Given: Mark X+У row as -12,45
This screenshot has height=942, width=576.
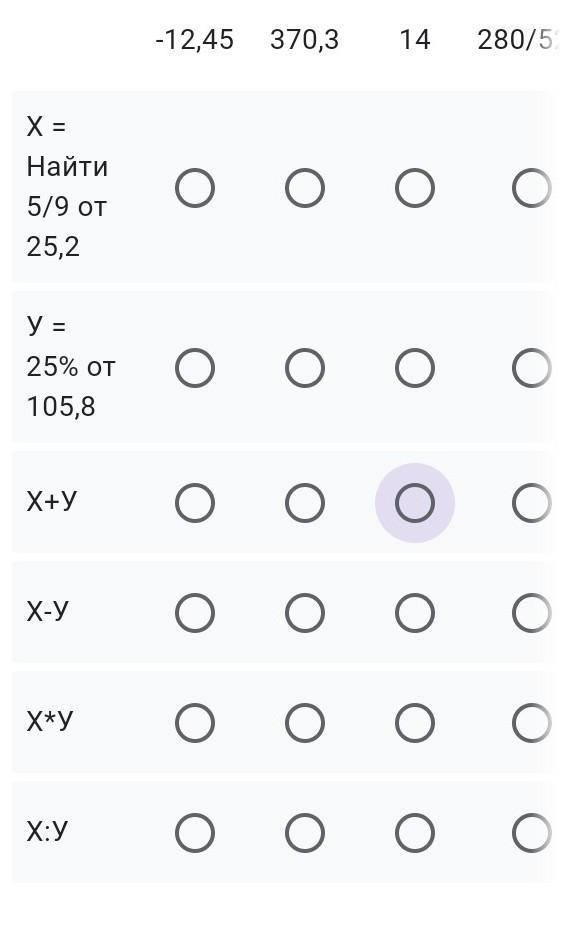Looking at the screenshot, I should (x=195, y=503).
